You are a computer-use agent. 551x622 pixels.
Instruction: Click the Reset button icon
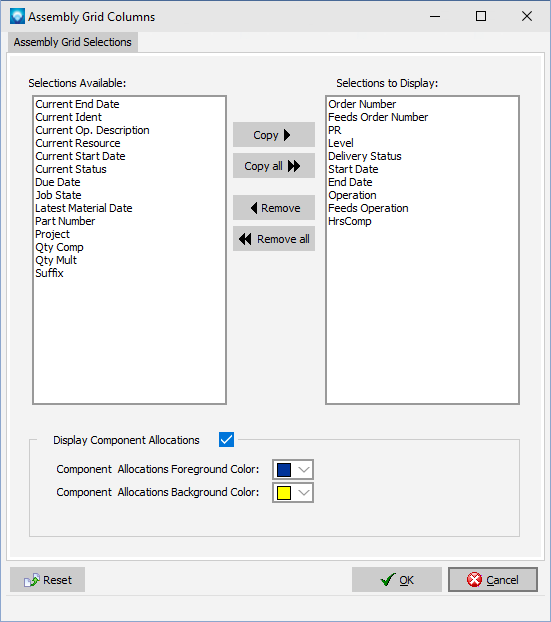(x=32, y=580)
